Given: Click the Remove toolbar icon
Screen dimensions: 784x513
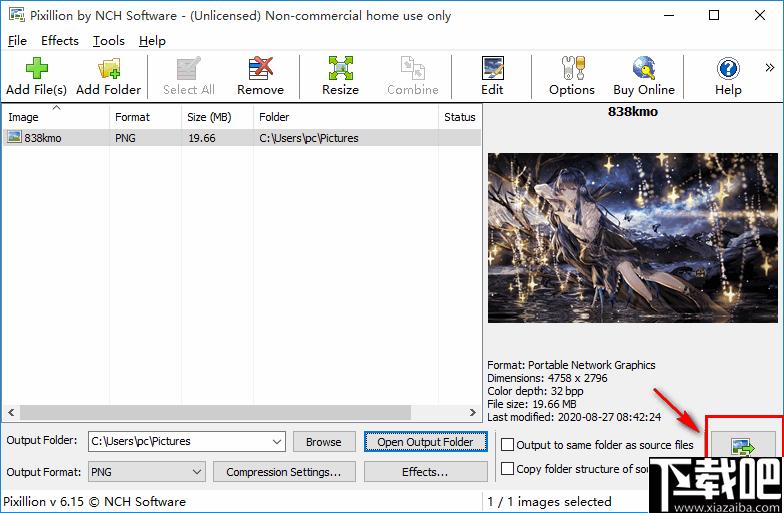Looking at the screenshot, I should 260,68.
